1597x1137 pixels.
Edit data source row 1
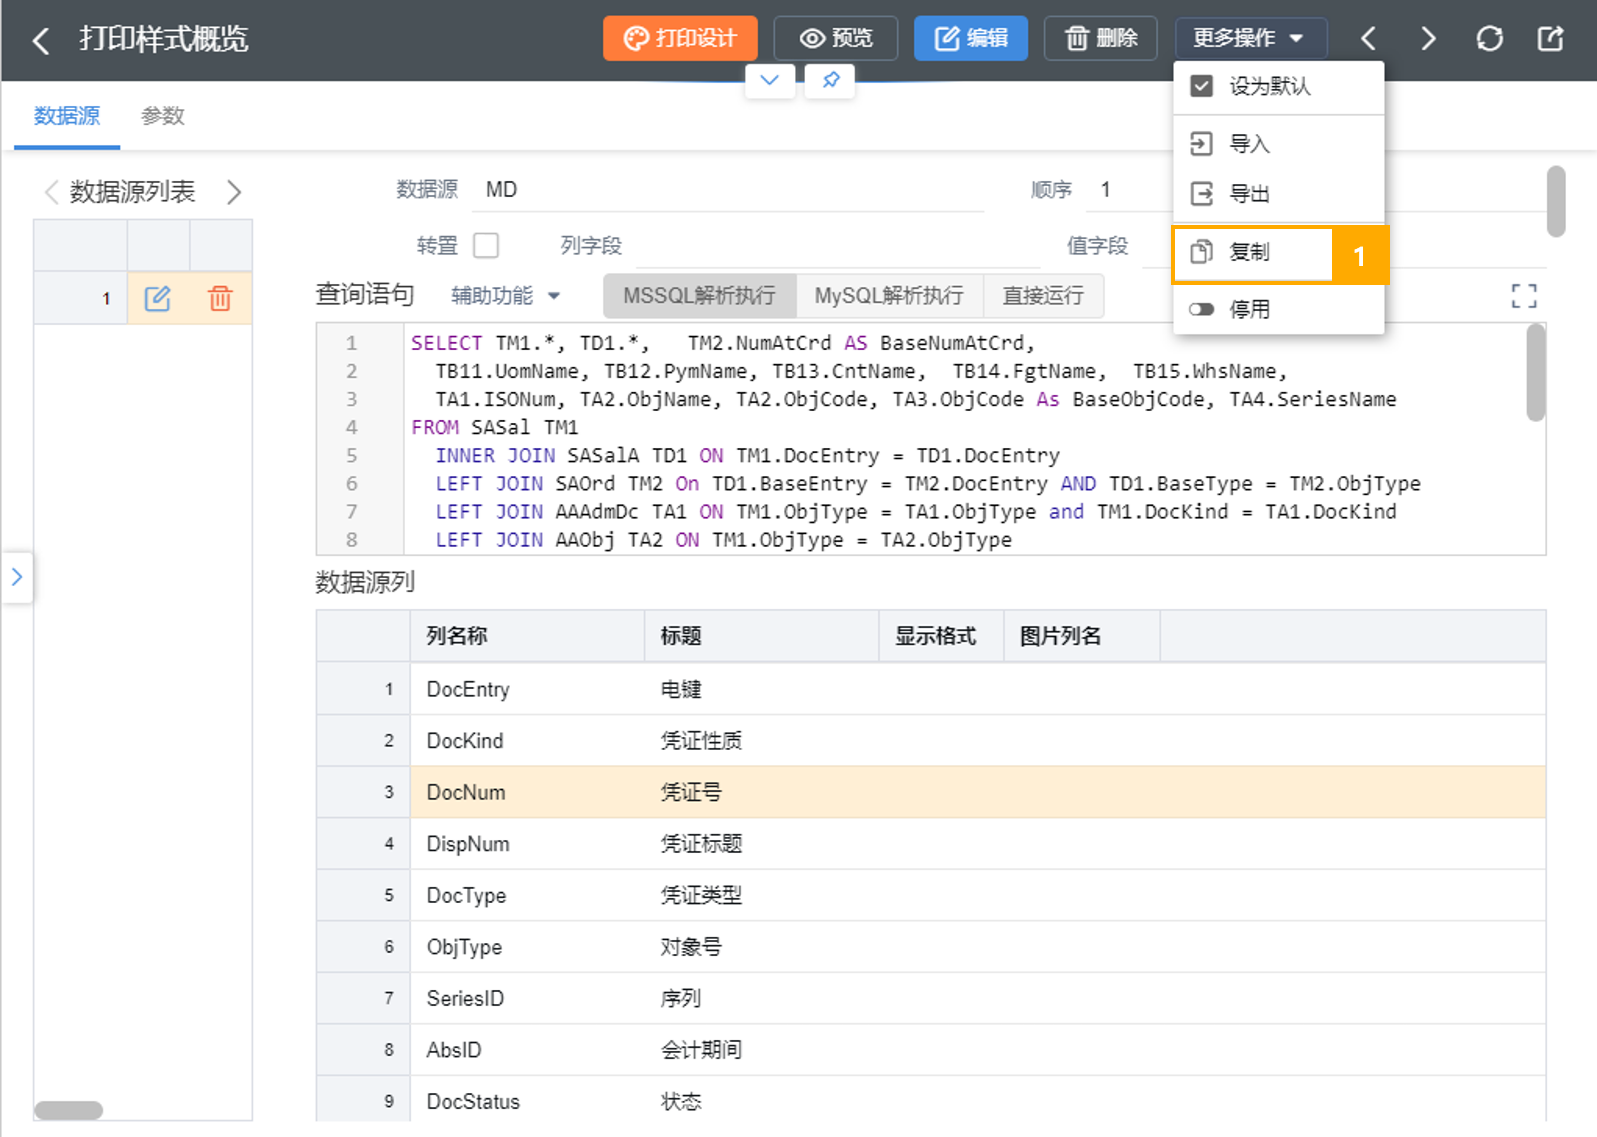158,298
